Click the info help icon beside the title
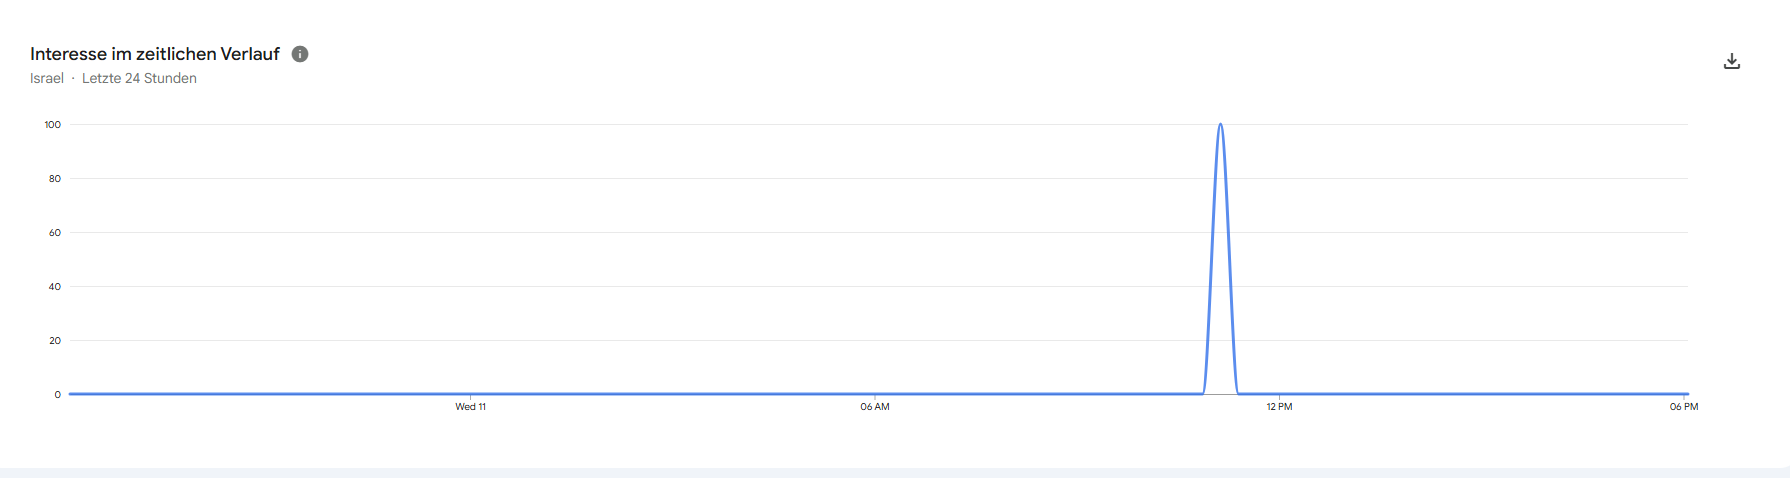This screenshot has width=1790, height=478. [300, 54]
